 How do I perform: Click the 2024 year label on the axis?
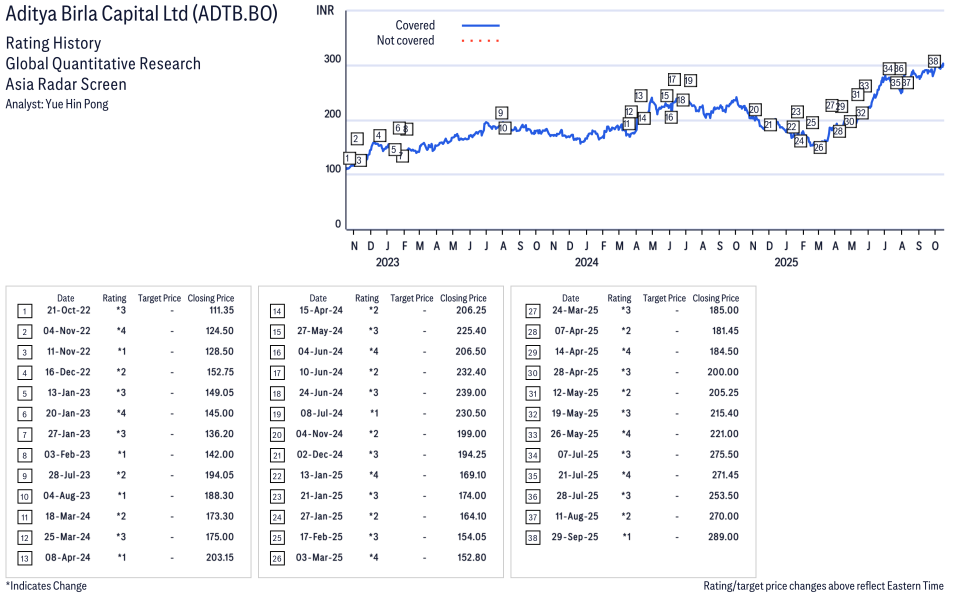click(586, 263)
